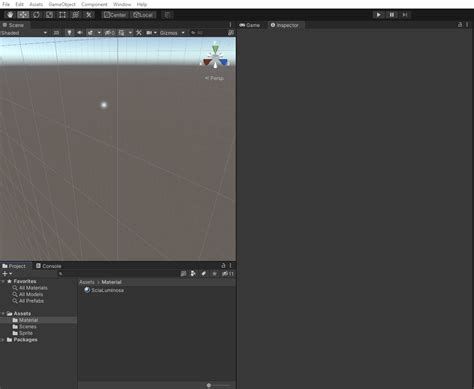Viewport: 474px width, 389px height.
Task: Open component editor tools panel in Scene toolbar
Action: coord(139,33)
